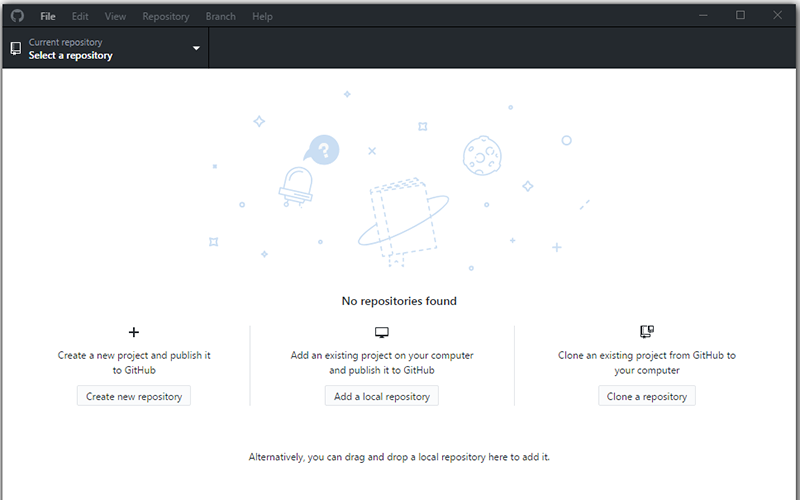This screenshot has width=800, height=500.
Task: Click the Create new repository button
Action: tap(134, 396)
